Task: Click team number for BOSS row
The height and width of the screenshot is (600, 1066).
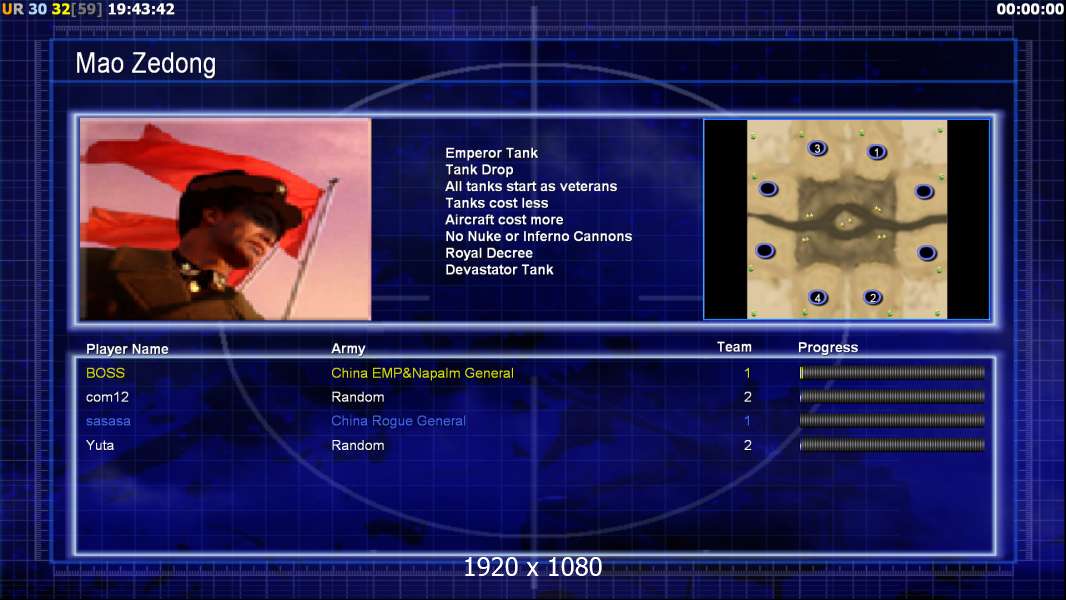Action: tap(747, 373)
